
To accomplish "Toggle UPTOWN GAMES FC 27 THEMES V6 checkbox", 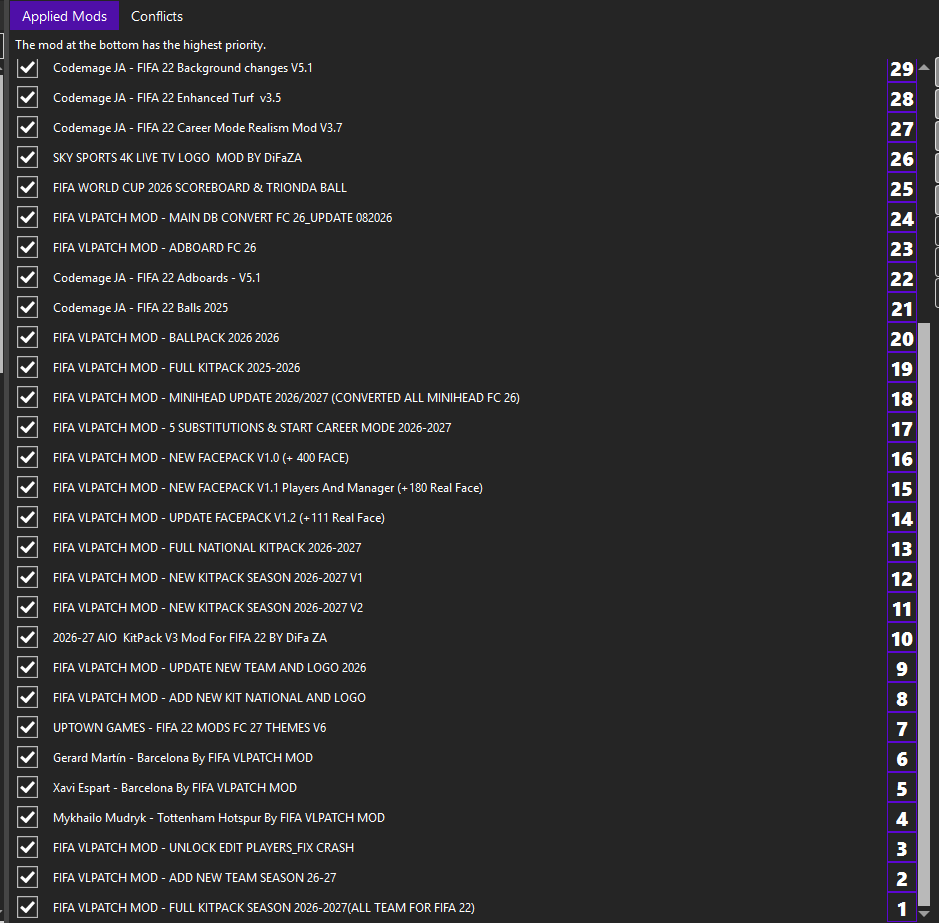I will (x=28, y=727).
